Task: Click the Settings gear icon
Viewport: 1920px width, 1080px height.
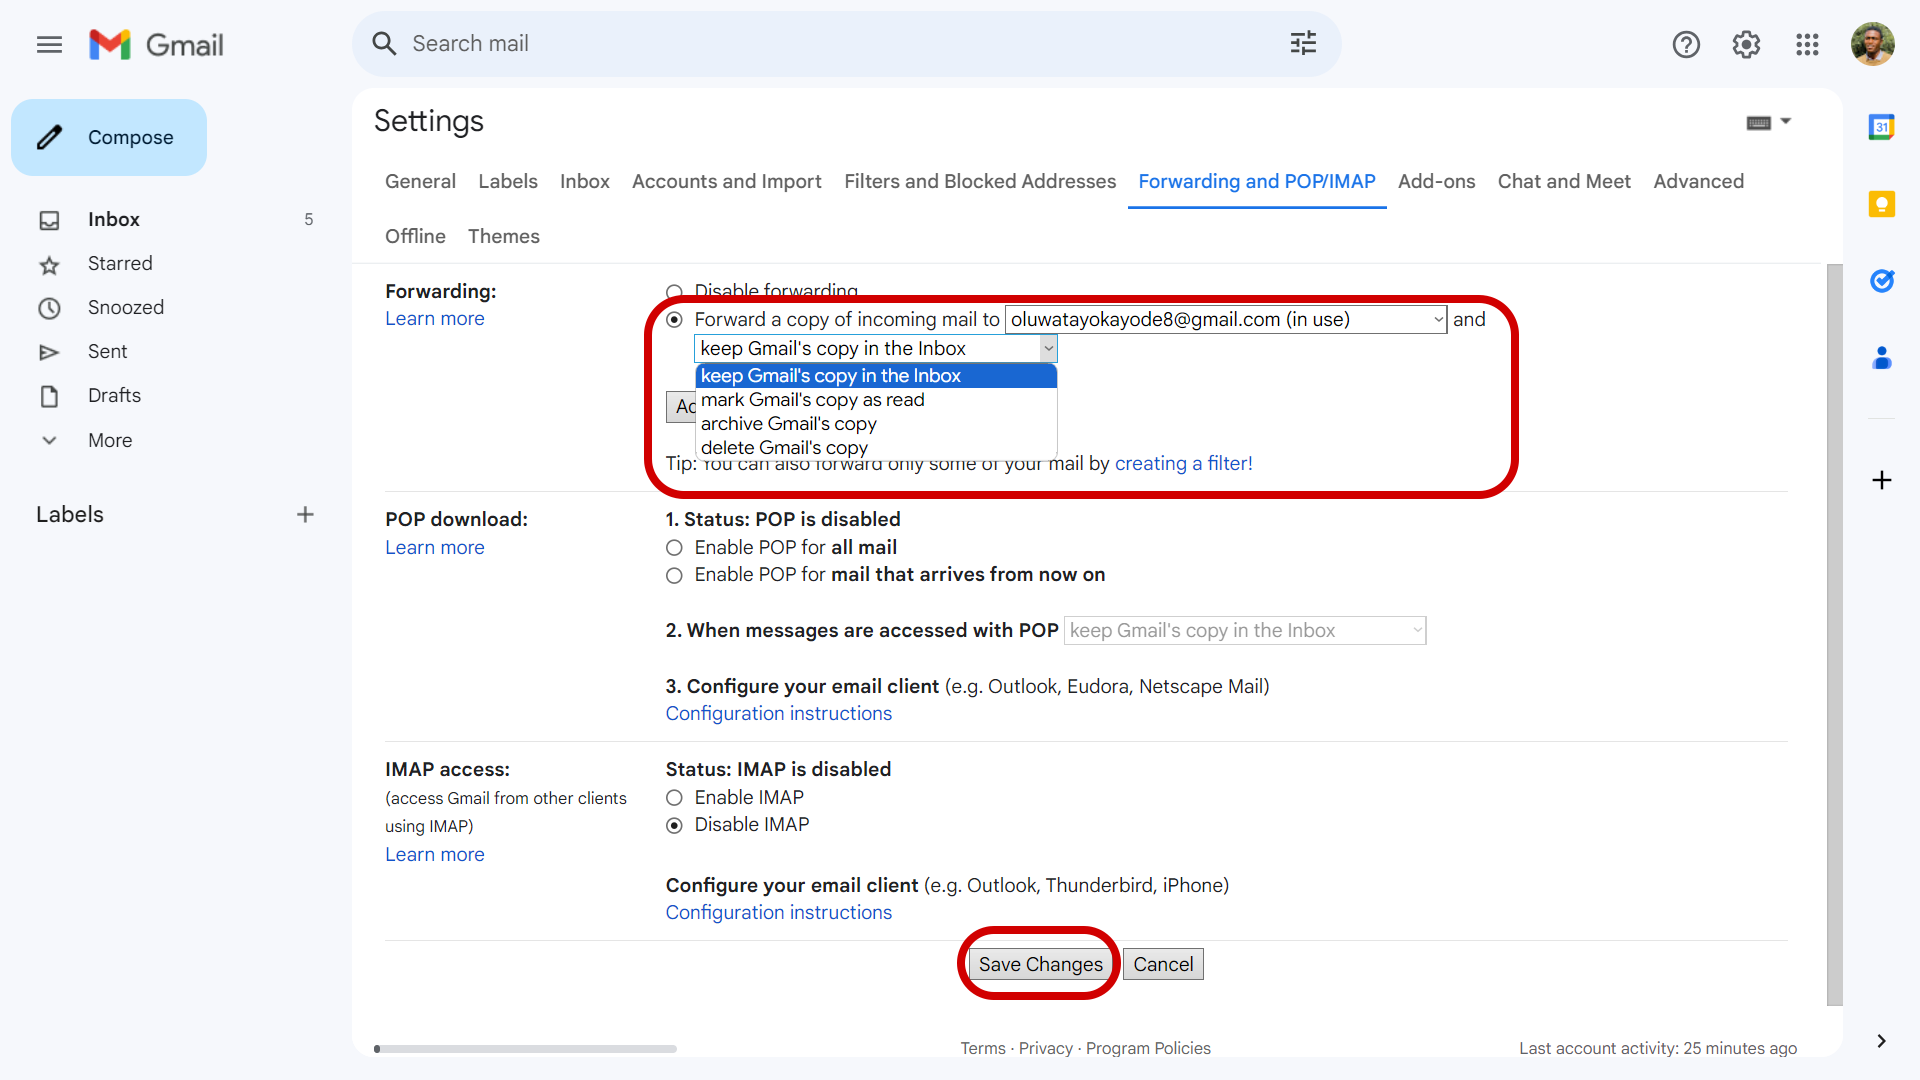Action: click(x=1746, y=44)
